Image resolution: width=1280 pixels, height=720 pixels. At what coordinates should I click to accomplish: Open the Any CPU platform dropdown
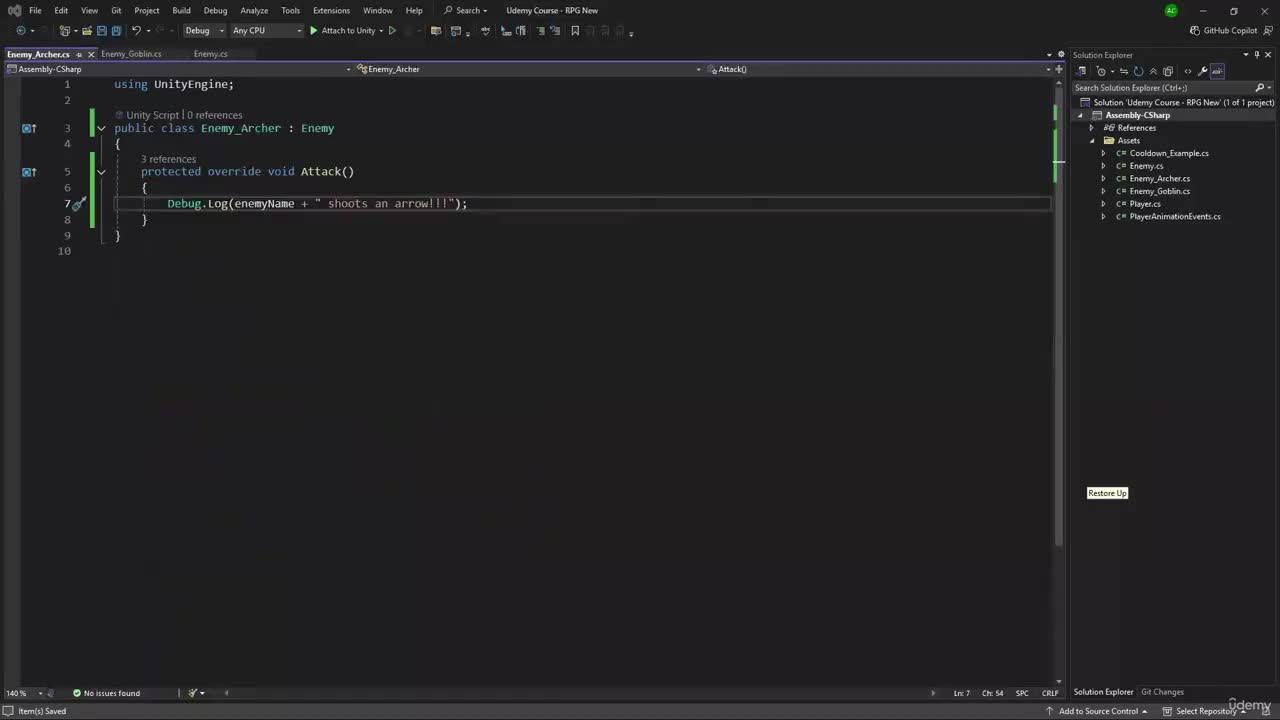[x=266, y=31]
